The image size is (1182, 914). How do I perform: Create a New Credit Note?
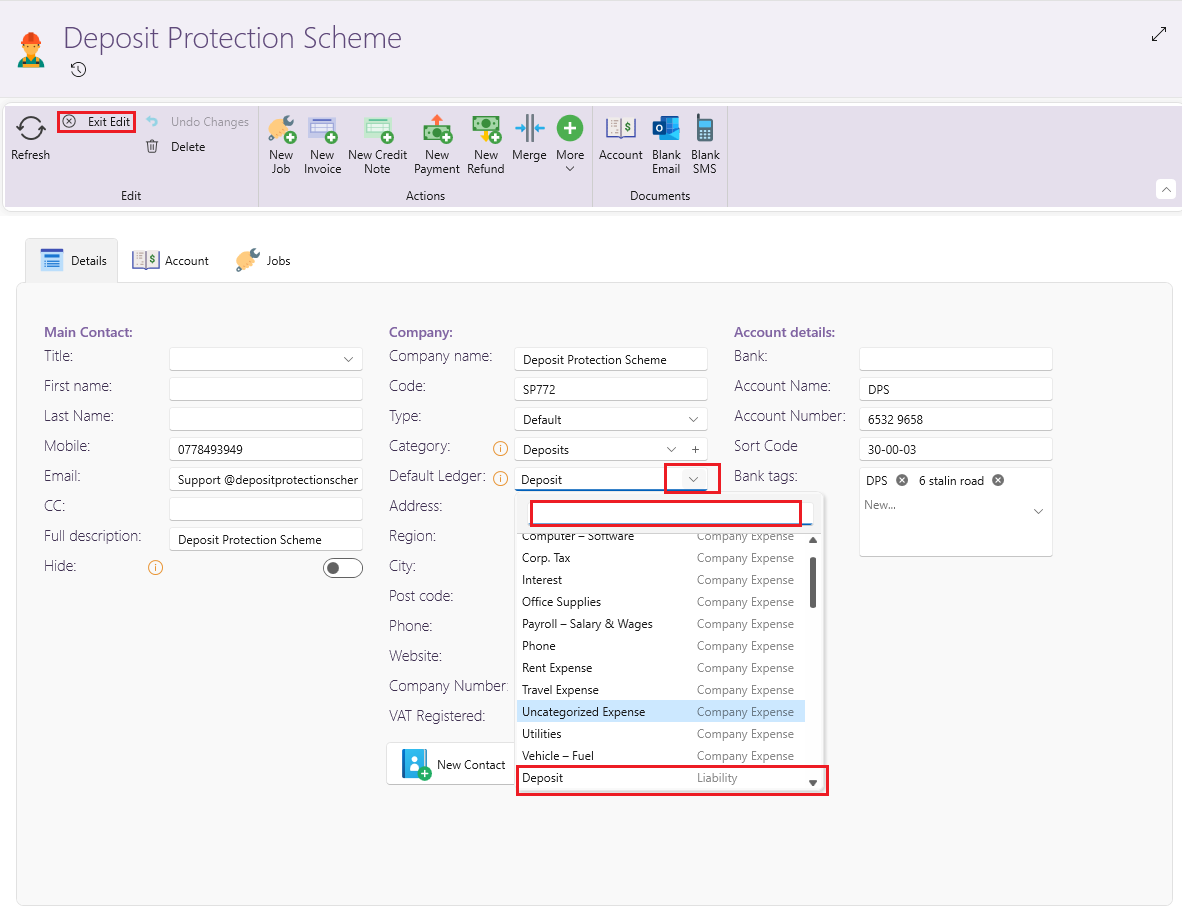378,146
